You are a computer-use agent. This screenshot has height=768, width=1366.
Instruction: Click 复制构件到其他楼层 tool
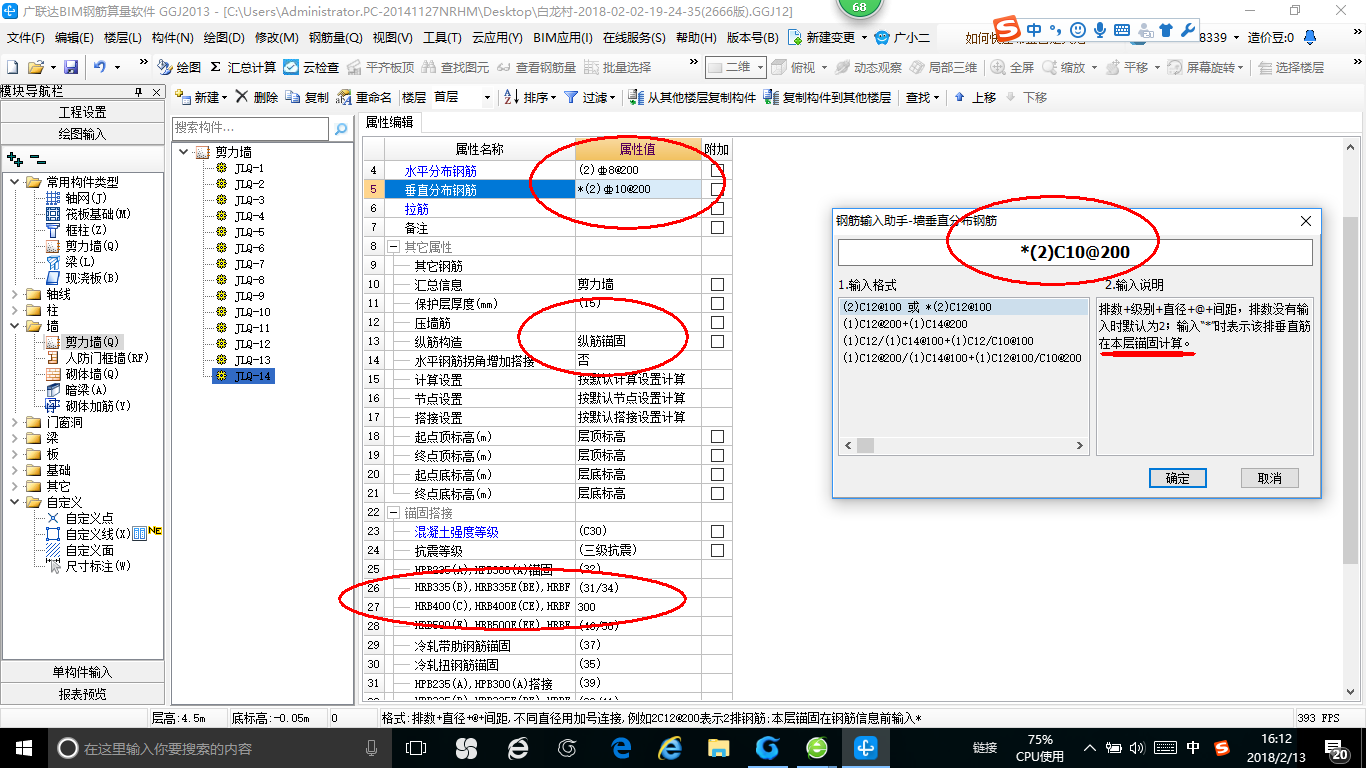827,97
